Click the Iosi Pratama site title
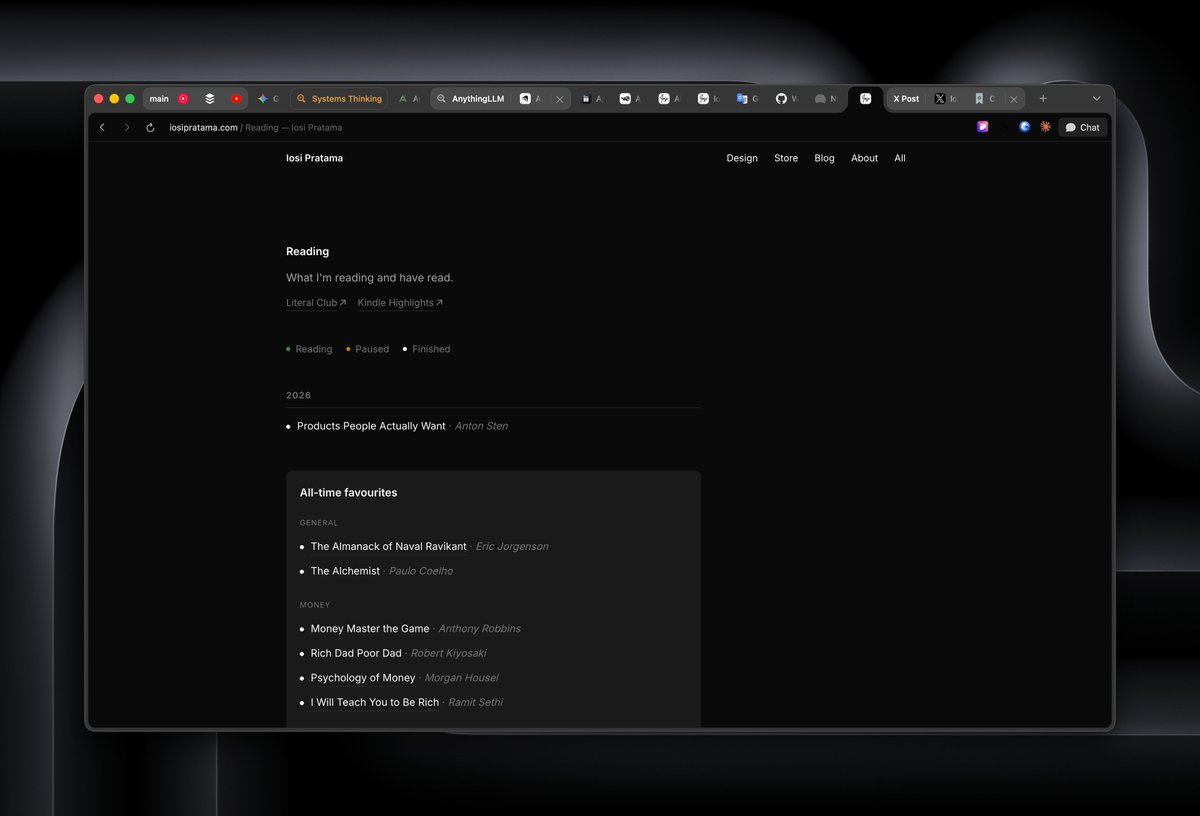This screenshot has width=1200, height=816. click(x=314, y=158)
